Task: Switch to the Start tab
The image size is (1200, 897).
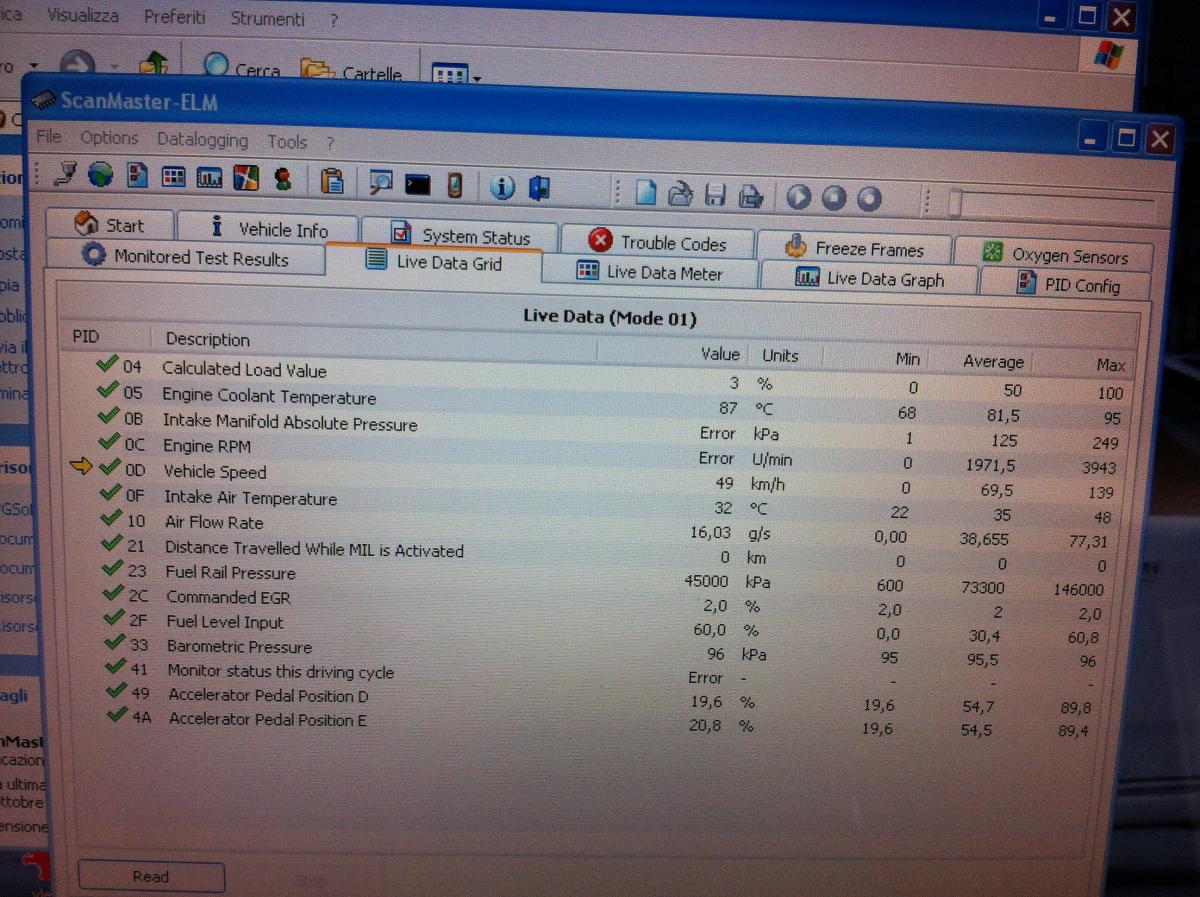Action: coord(110,225)
